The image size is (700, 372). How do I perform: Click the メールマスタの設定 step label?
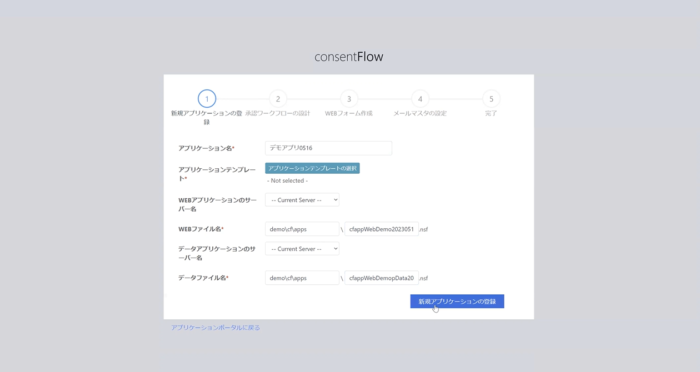point(420,113)
